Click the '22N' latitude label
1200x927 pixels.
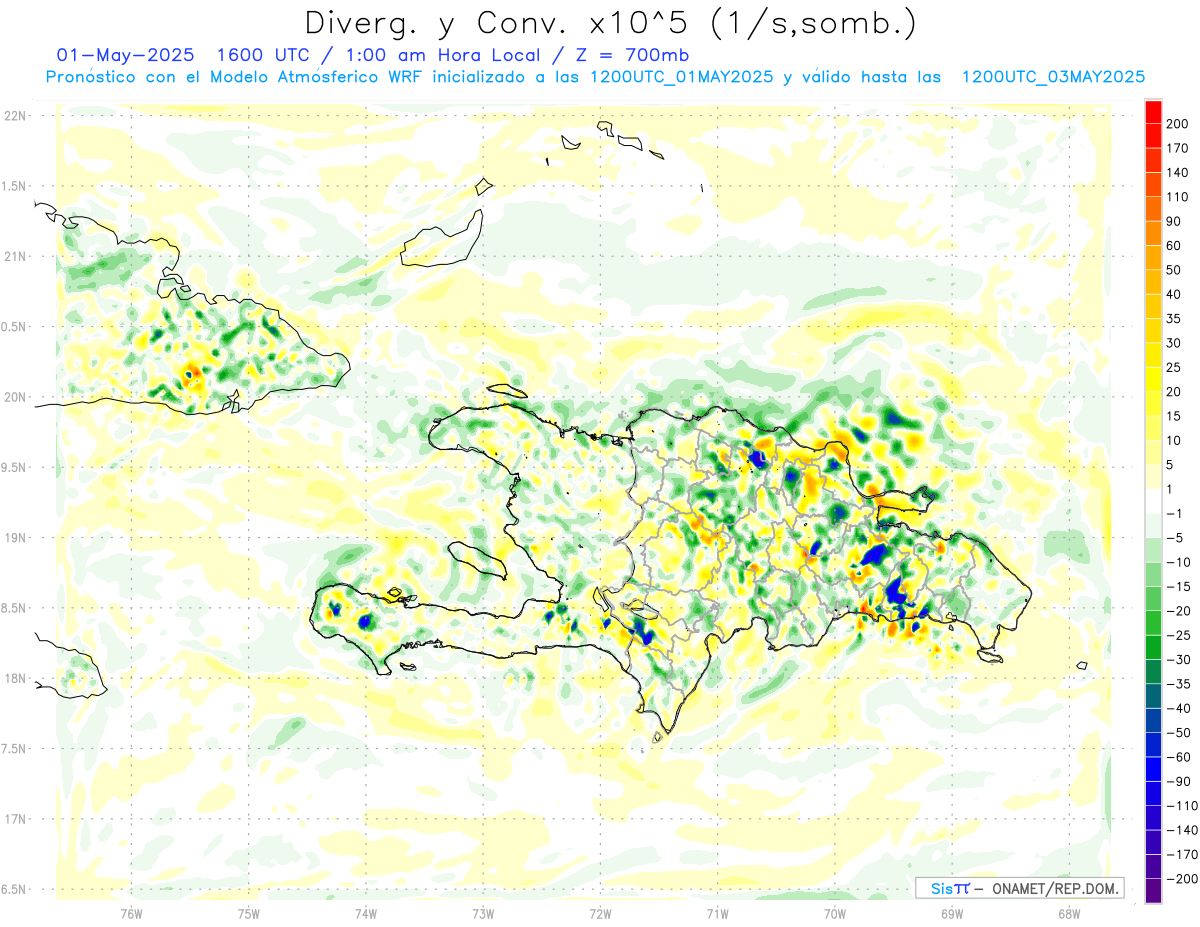click(x=15, y=115)
